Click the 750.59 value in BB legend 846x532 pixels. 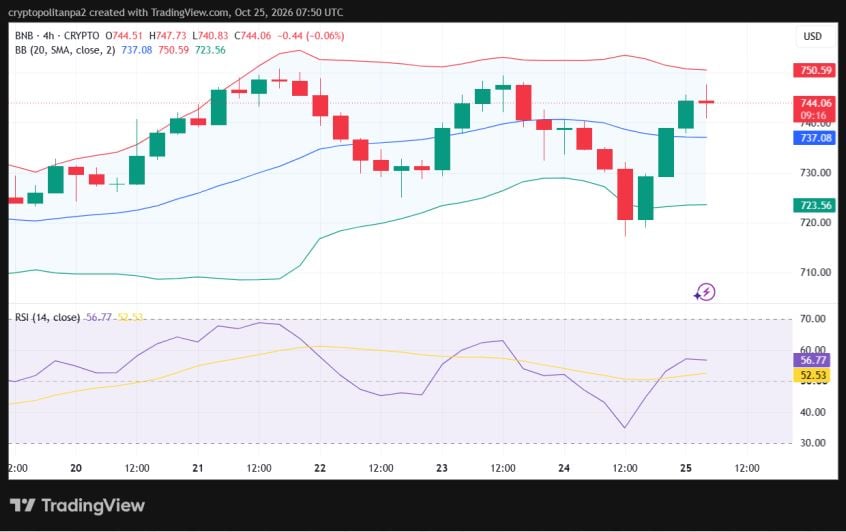pos(173,50)
